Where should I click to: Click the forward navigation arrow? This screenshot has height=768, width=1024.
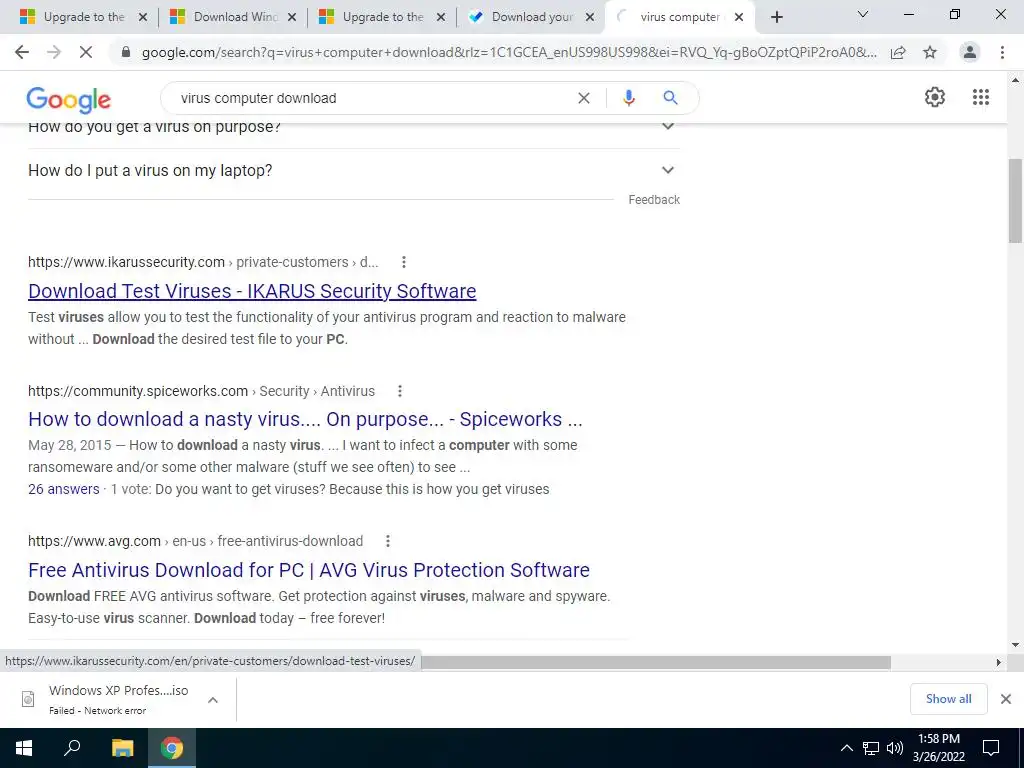click(54, 52)
